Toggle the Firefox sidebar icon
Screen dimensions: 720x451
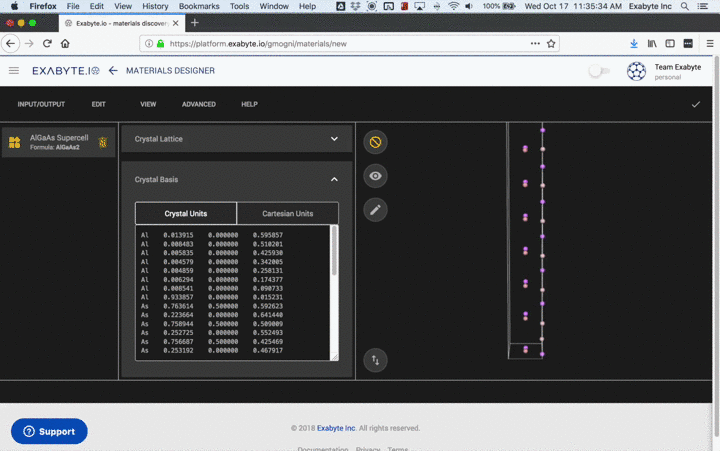pos(670,44)
